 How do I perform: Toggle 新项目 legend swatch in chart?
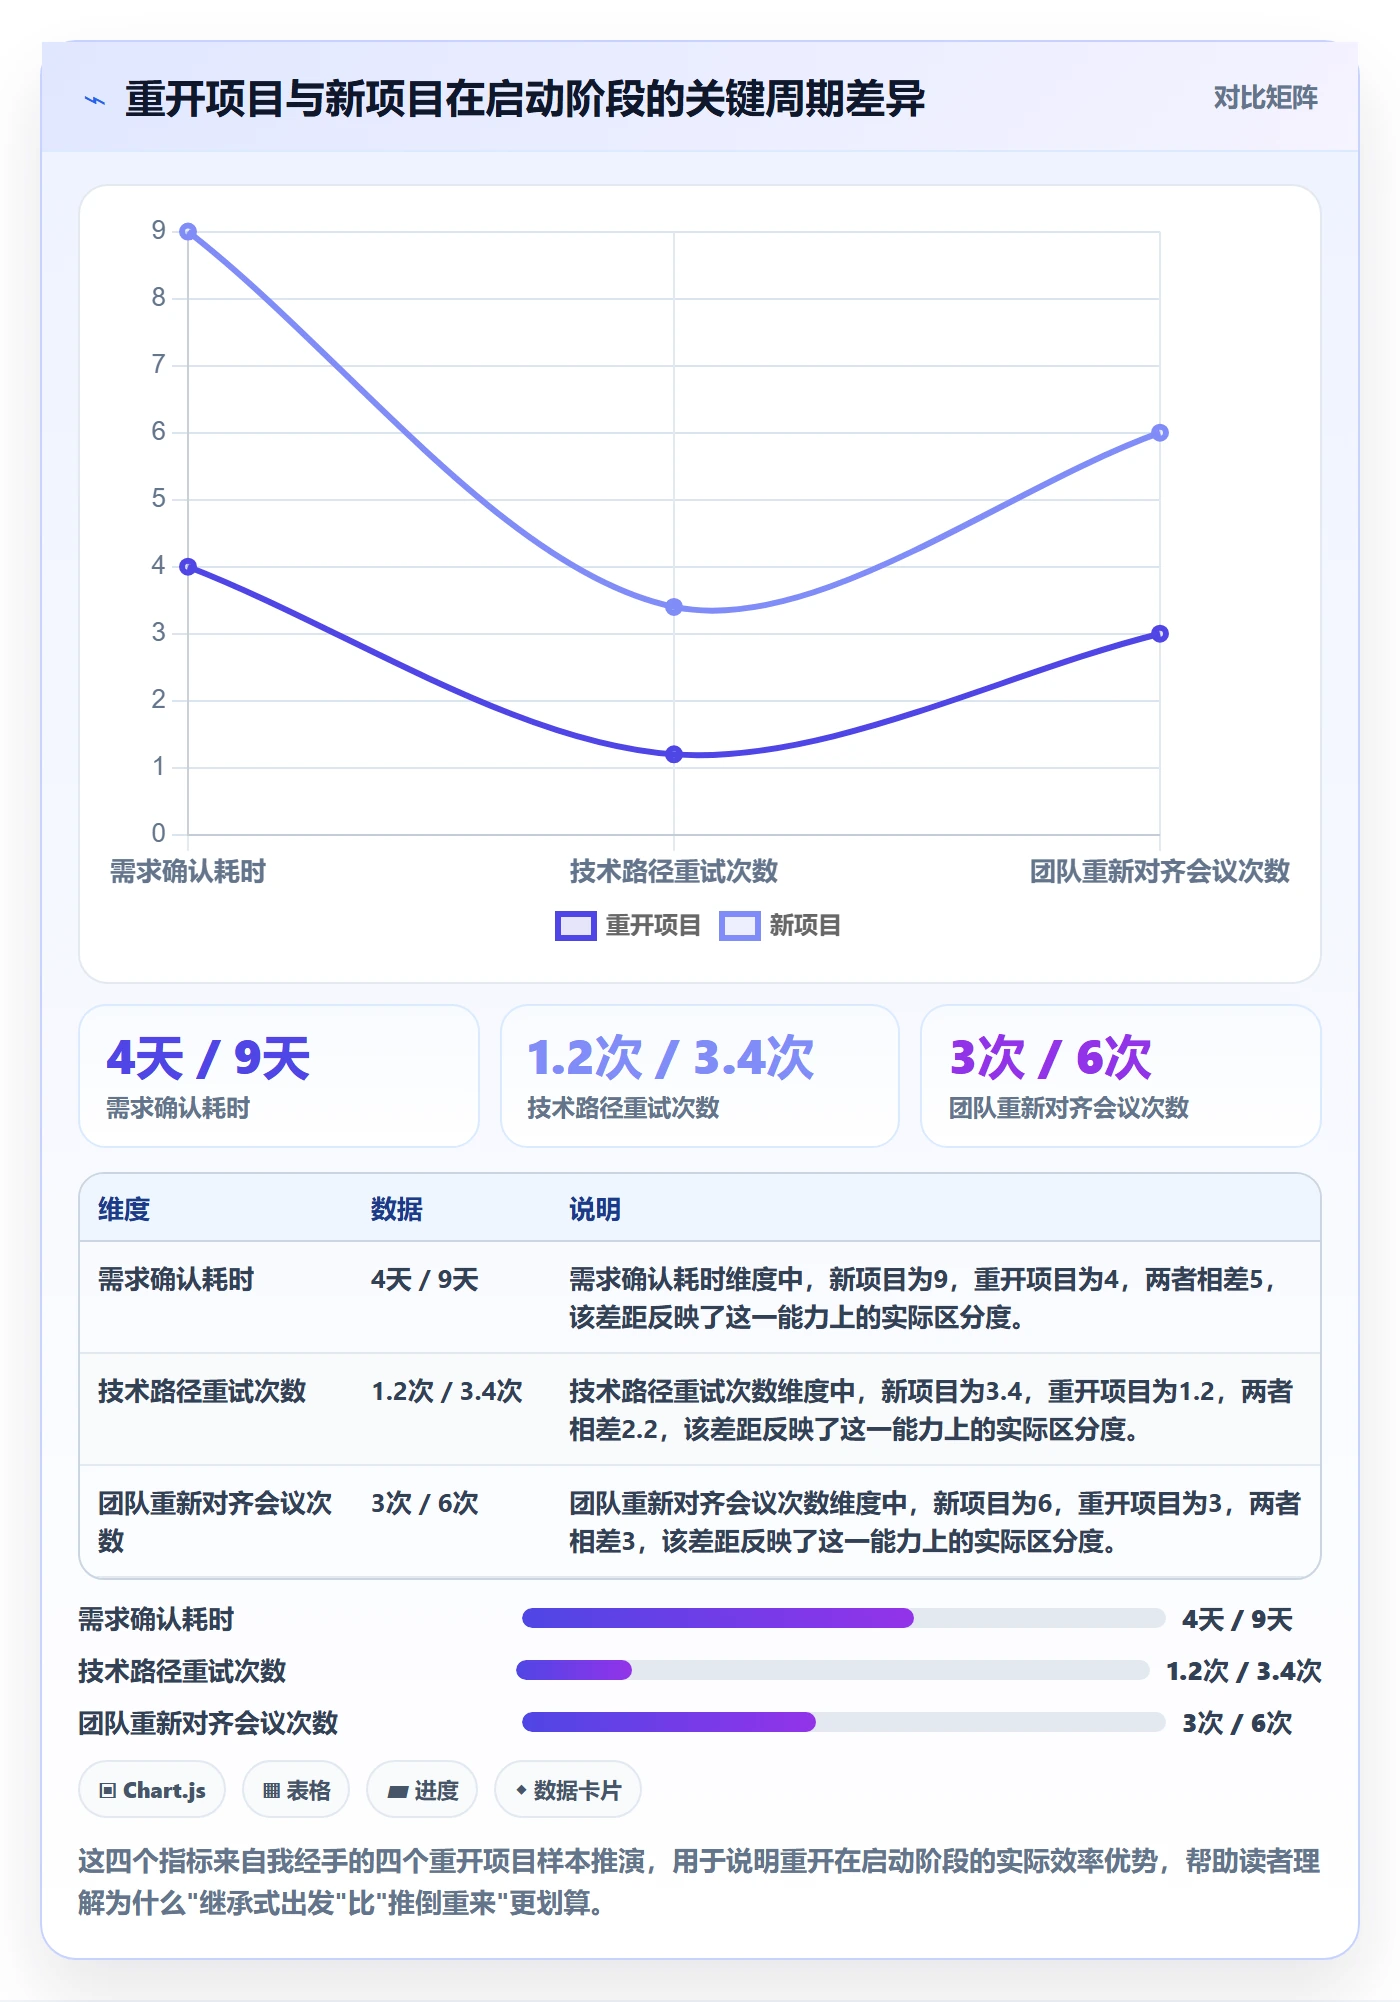point(740,926)
